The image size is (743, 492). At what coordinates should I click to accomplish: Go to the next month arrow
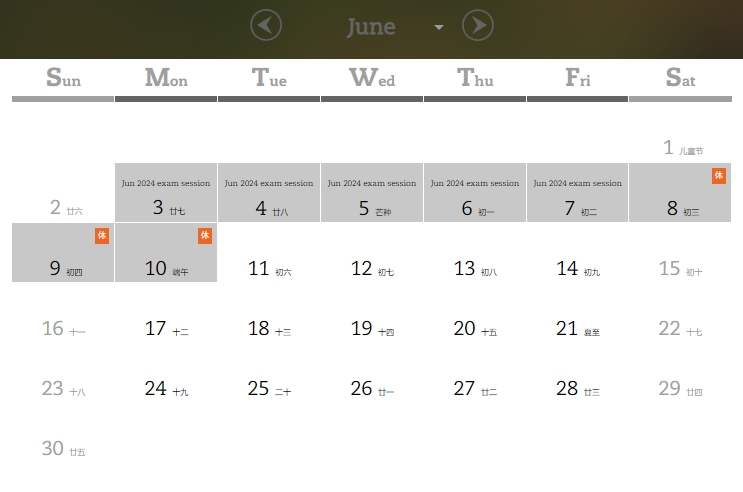click(478, 25)
